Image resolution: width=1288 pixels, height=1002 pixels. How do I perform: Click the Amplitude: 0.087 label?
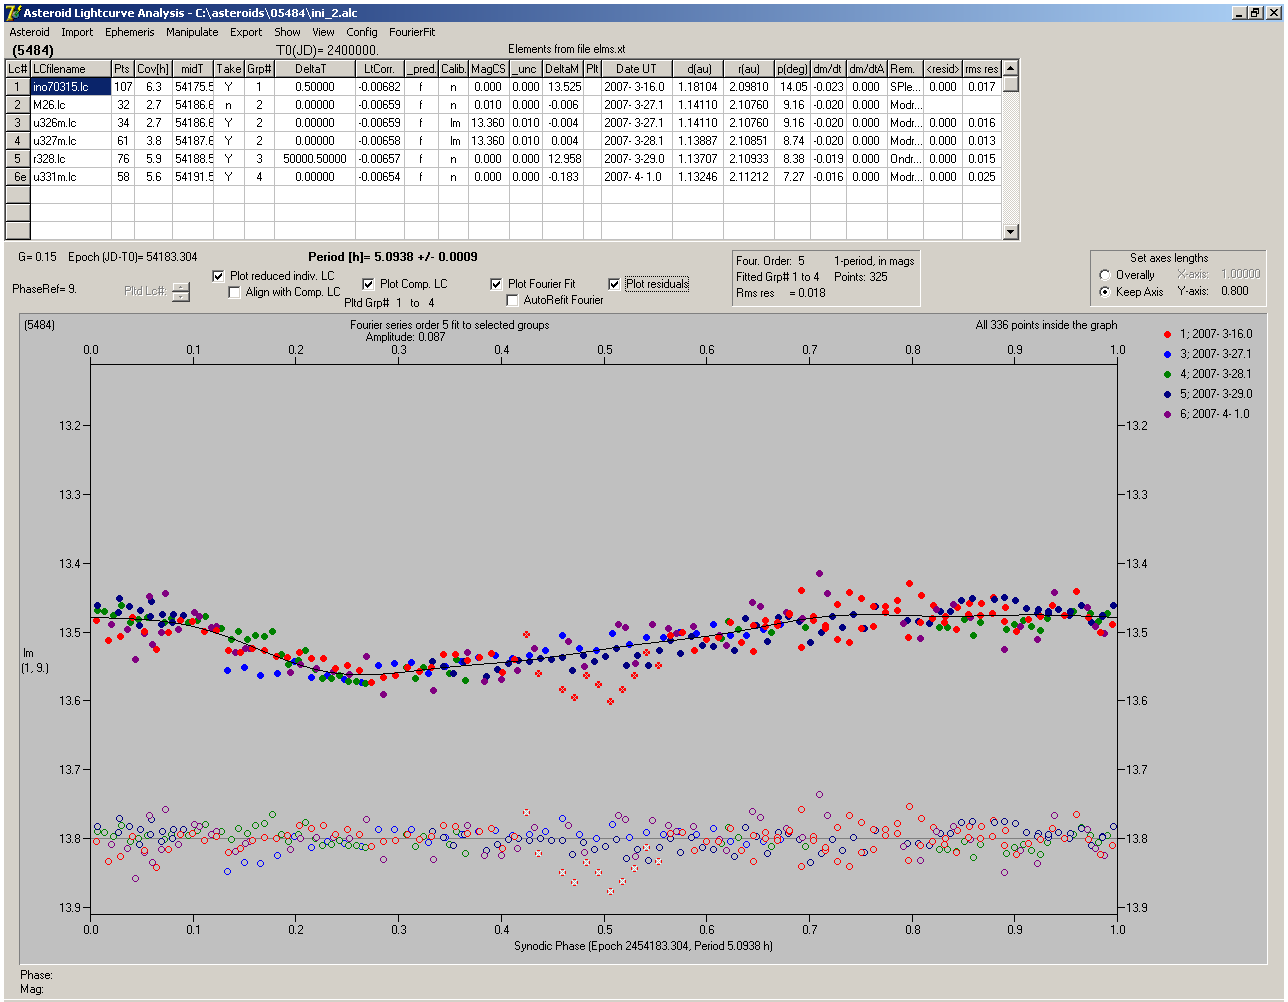pyautogui.click(x=405, y=337)
